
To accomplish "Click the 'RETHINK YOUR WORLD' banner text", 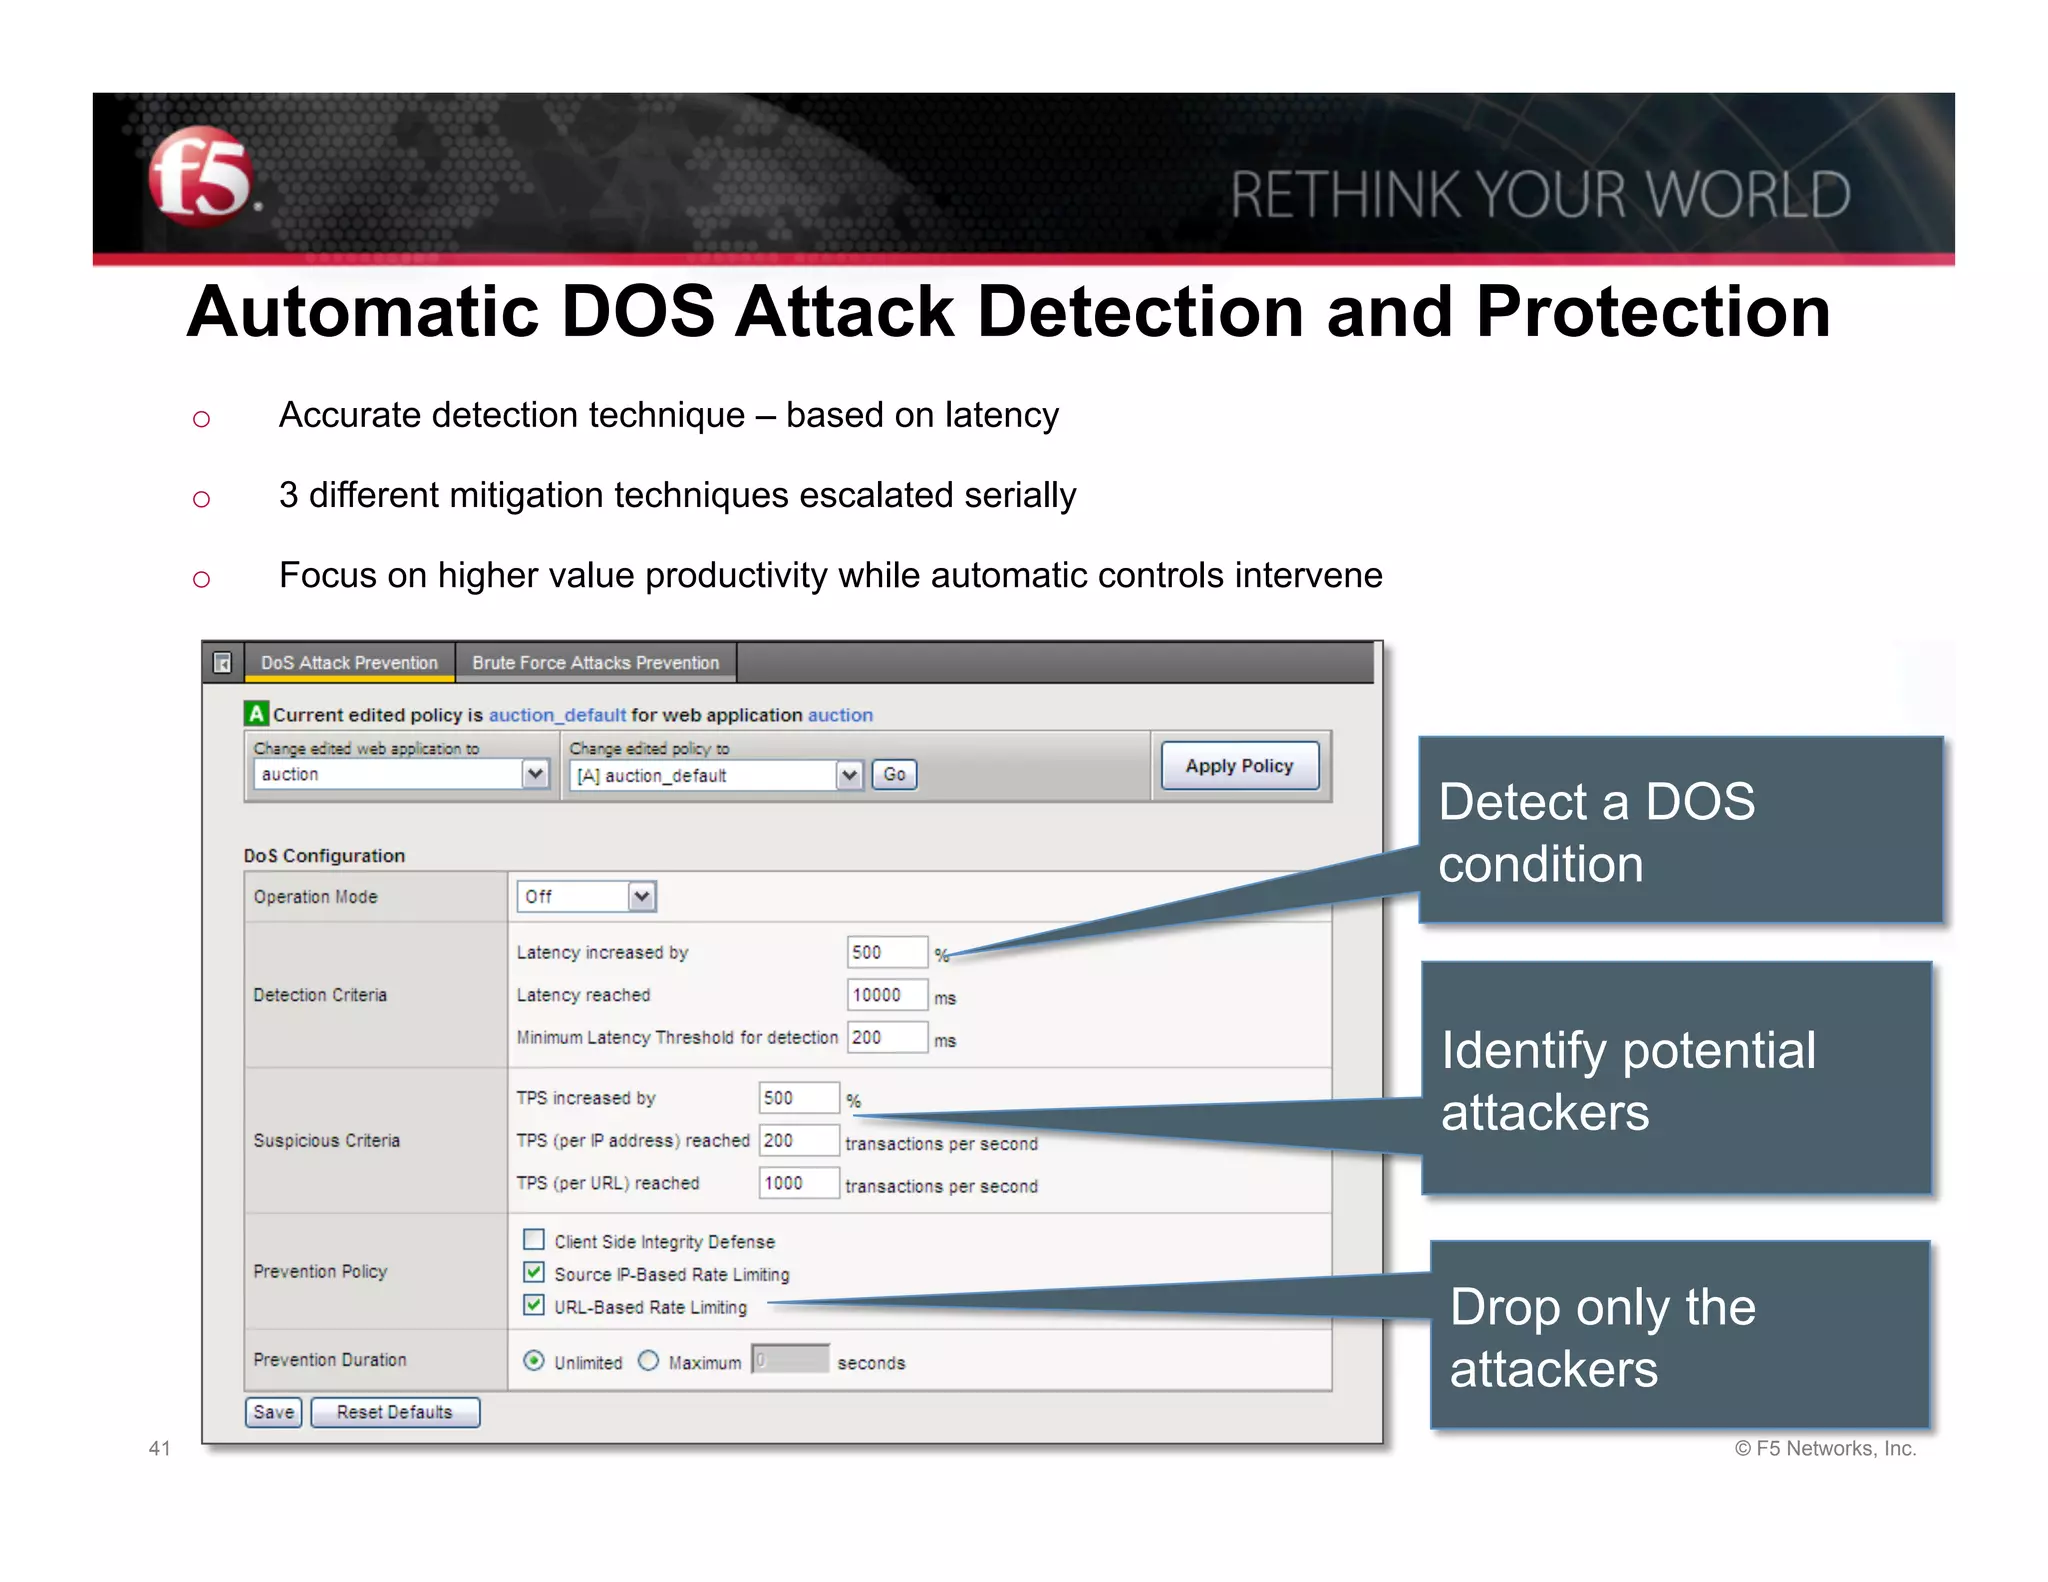I will coord(1541,194).
